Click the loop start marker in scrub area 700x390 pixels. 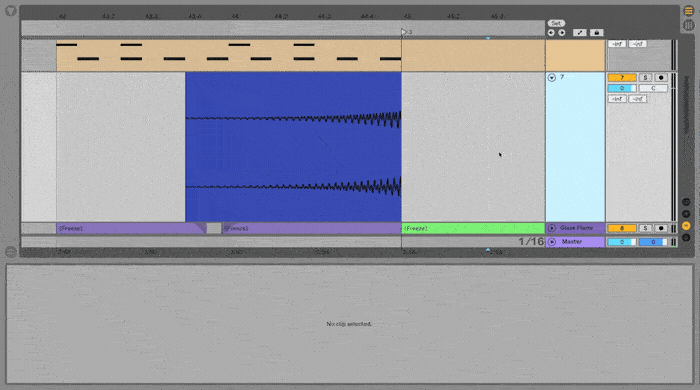click(x=404, y=32)
